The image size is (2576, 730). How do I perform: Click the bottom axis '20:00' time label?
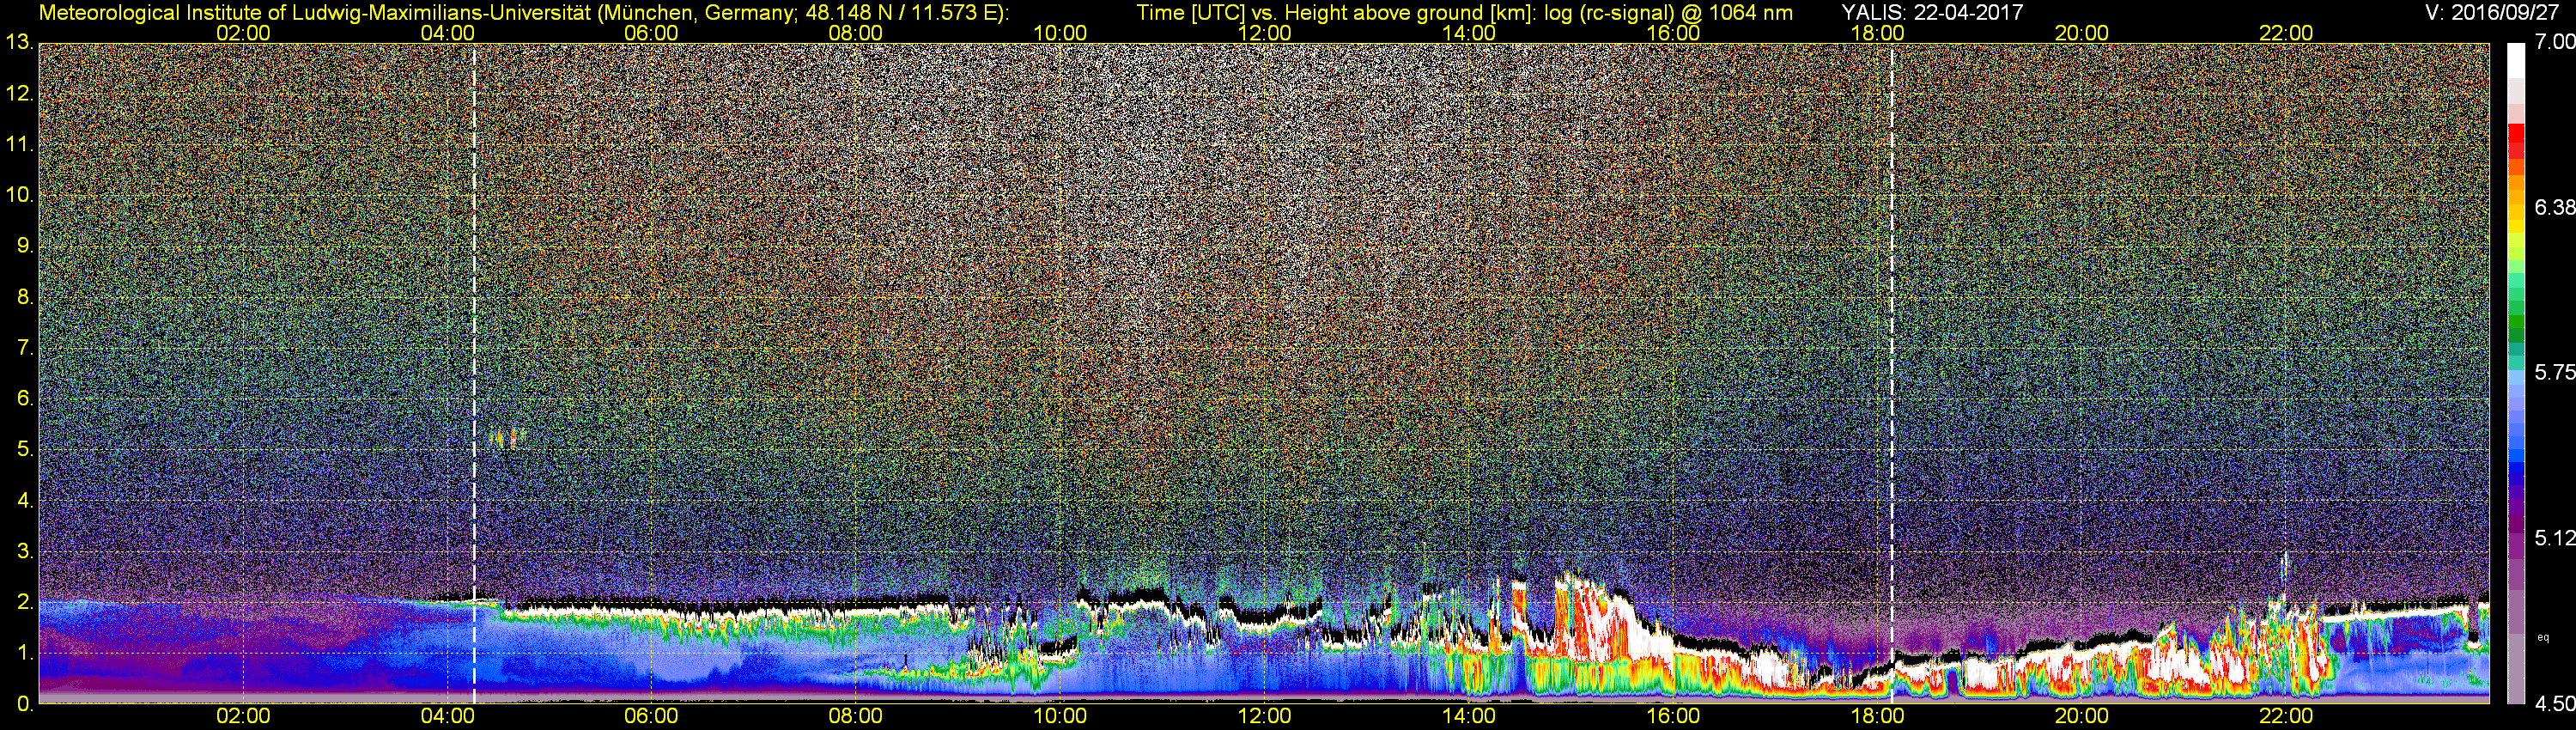click(x=2082, y=717)
